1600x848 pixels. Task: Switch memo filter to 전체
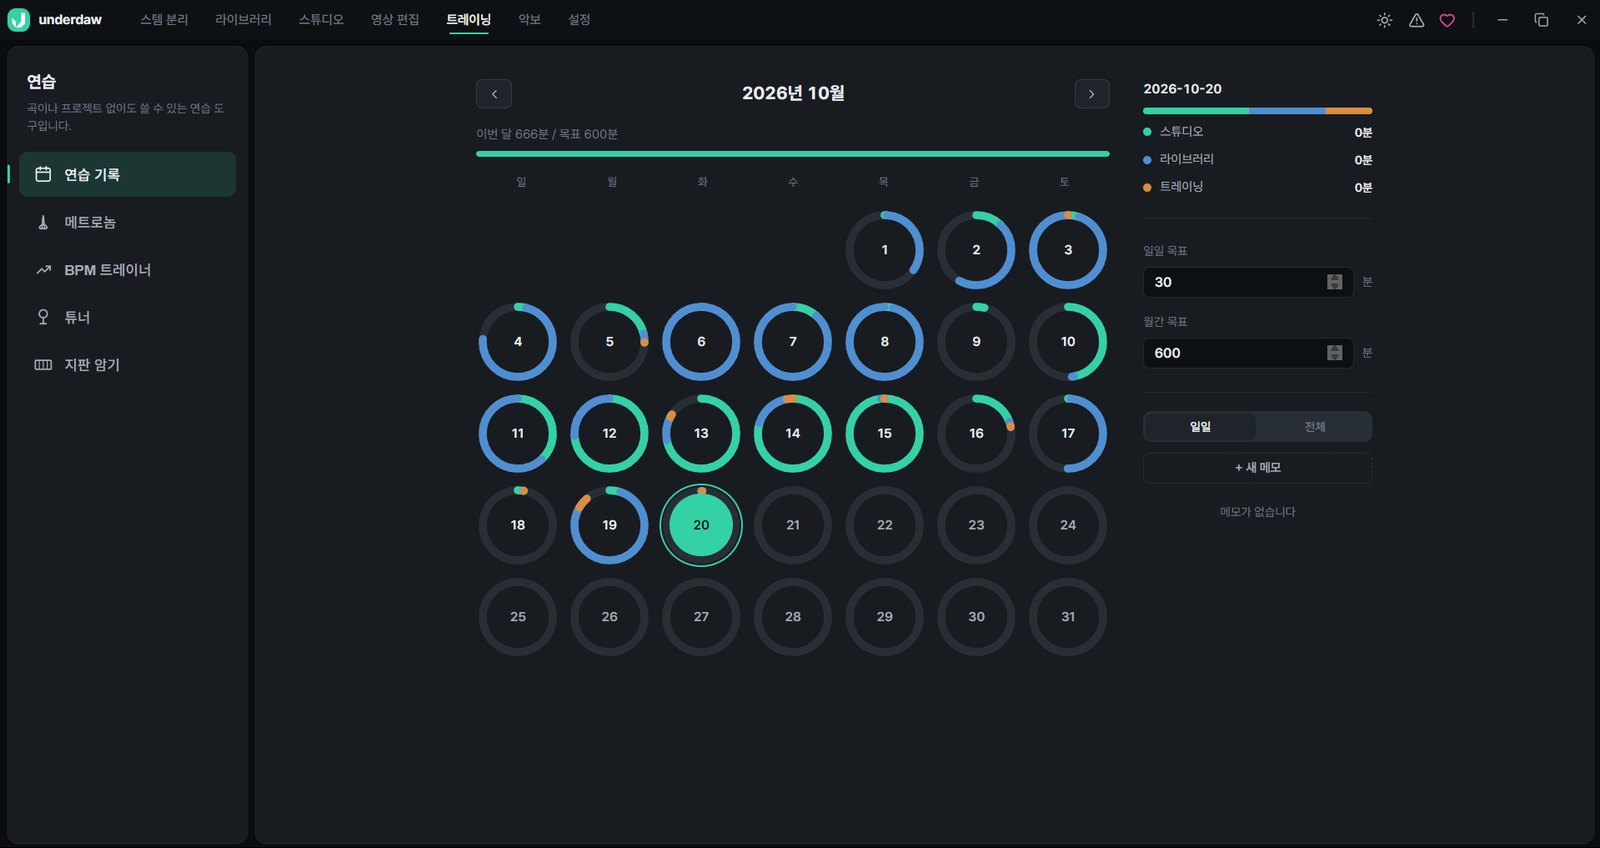point(1314,427)
